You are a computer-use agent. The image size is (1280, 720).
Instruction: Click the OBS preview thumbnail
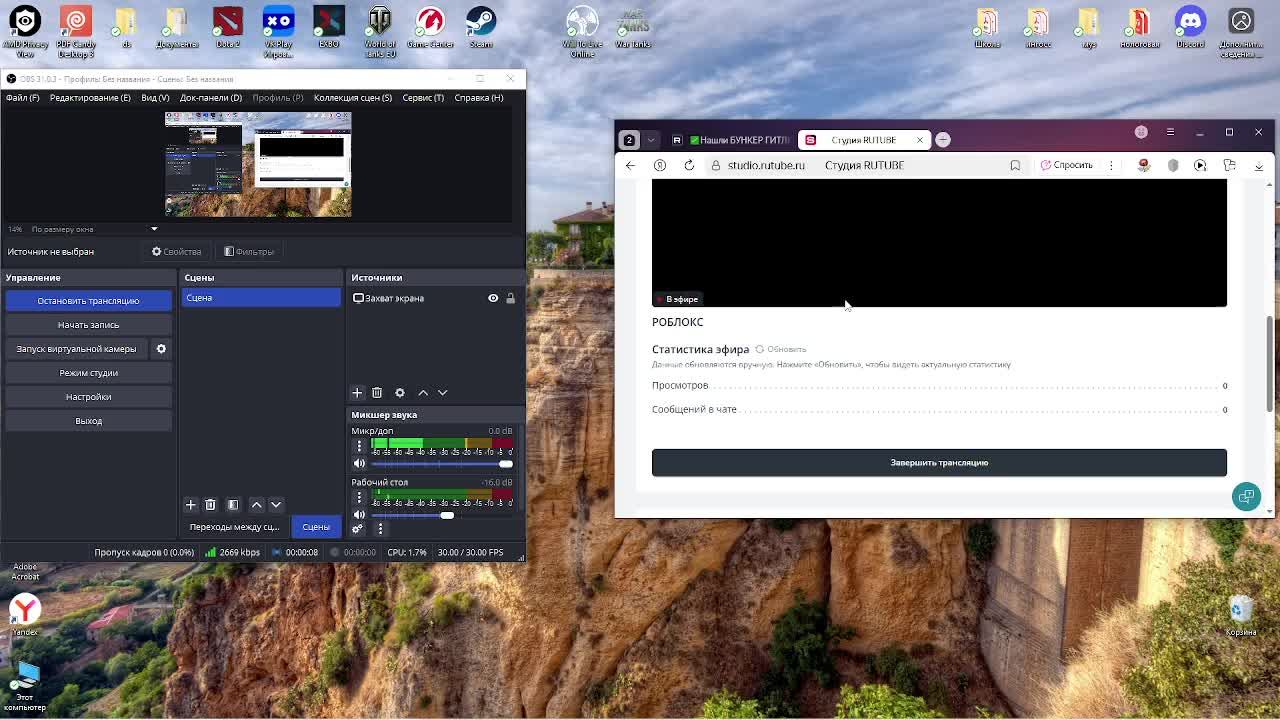point(258,164)
